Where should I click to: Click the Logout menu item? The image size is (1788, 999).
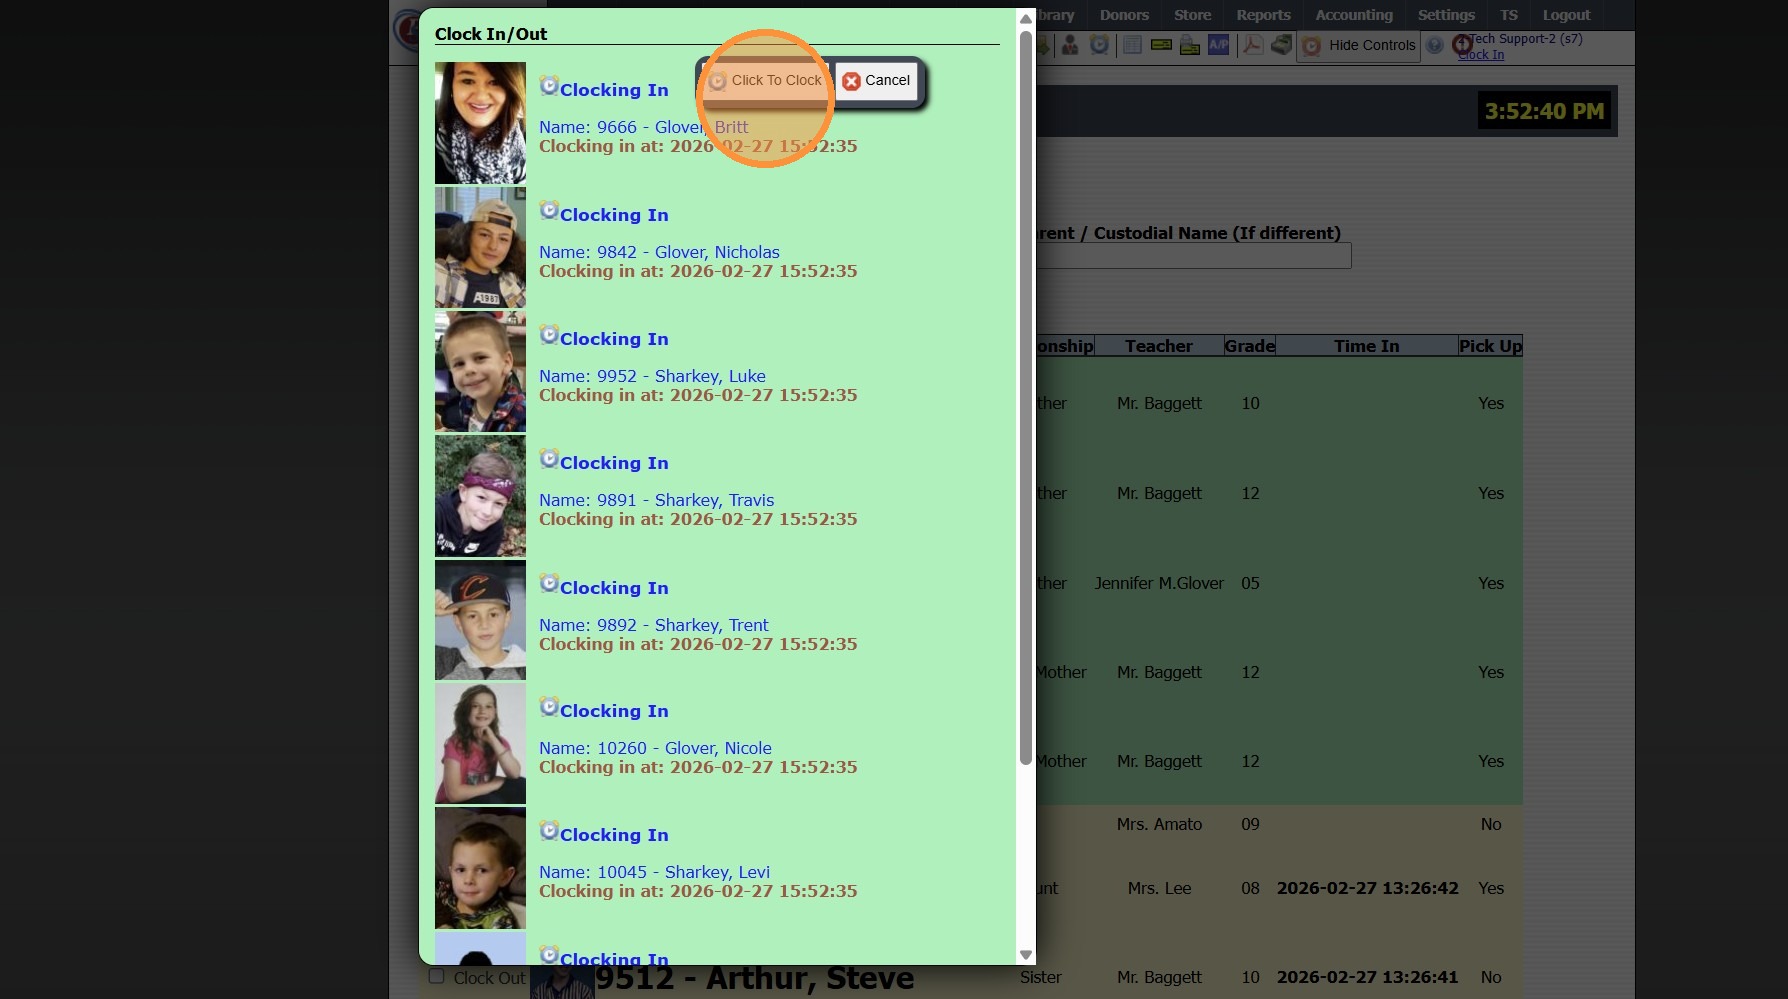pos(1566,15)
